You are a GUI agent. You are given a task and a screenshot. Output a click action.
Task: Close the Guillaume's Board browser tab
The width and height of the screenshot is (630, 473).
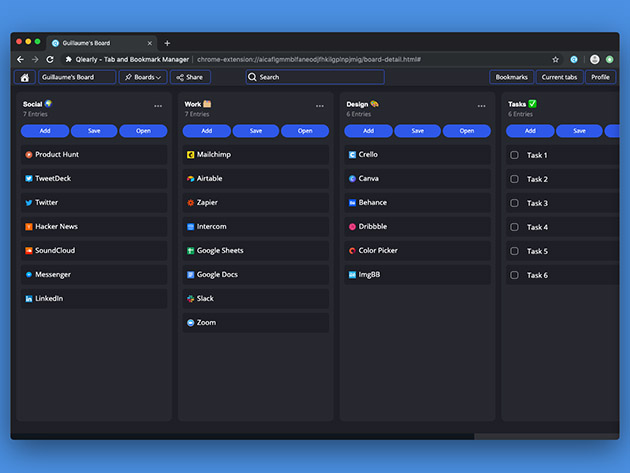coord(149,43)
